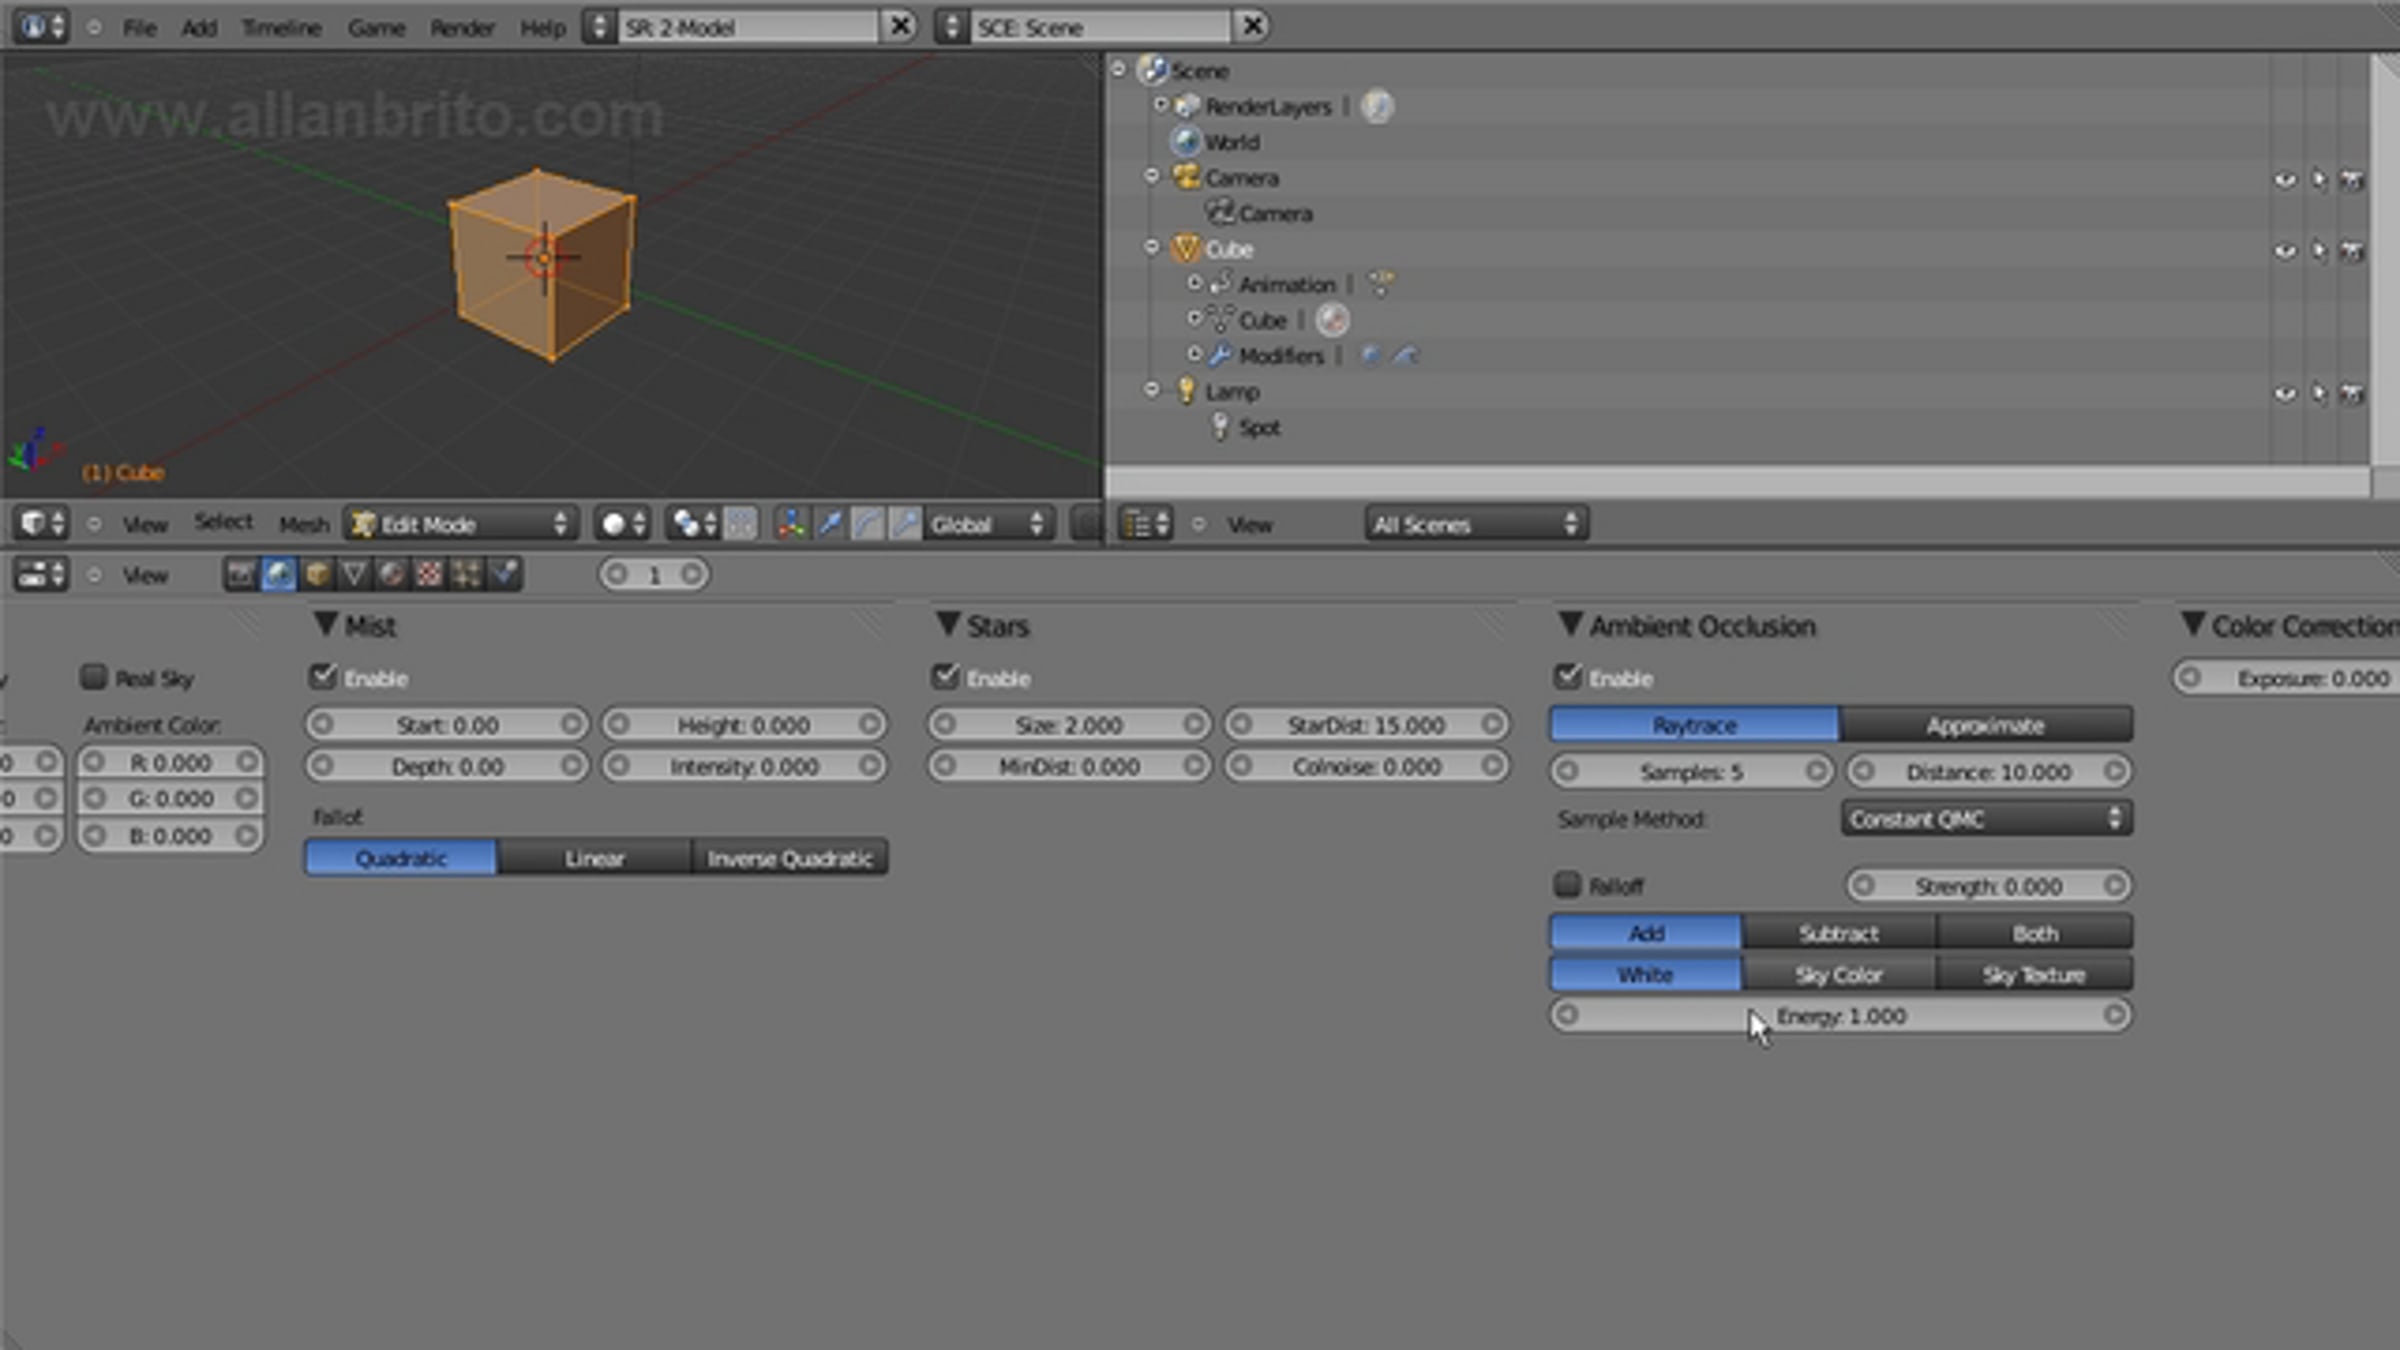Viewport: 2400px width, 1350px height.
Task: Click the Info editor type icon
Action: (41, 26)
